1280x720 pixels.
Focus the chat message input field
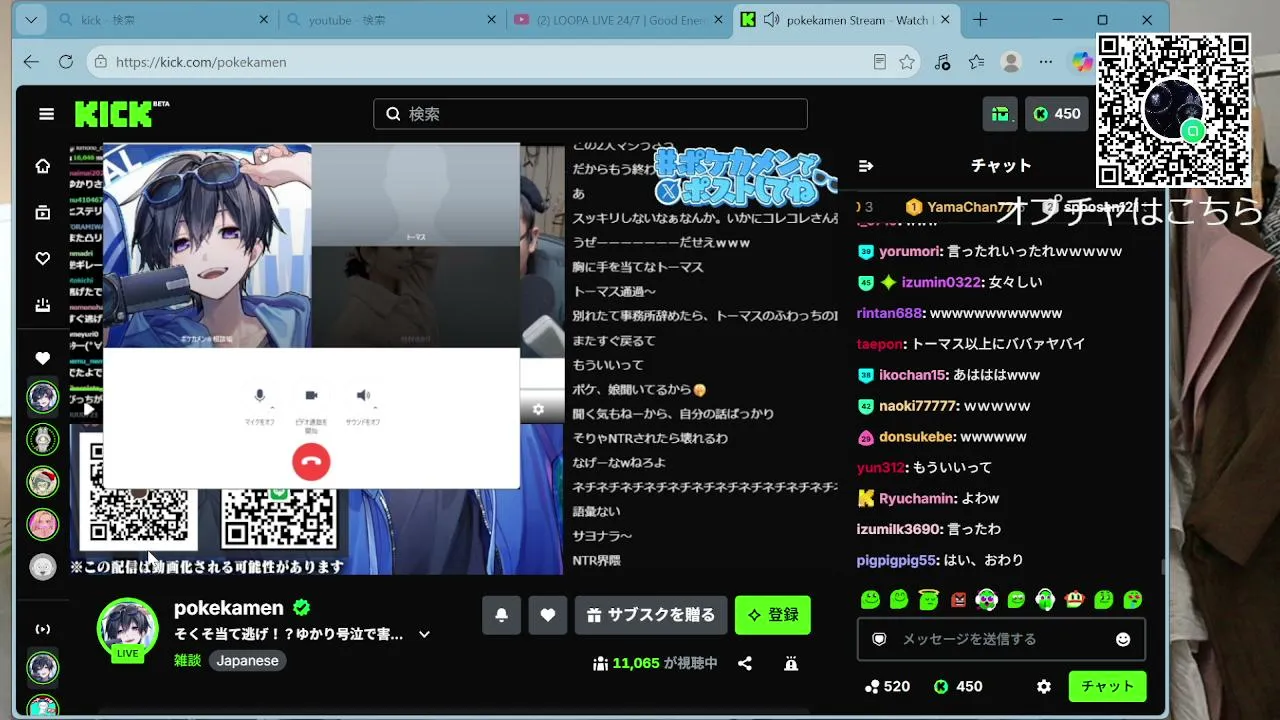1001,639
